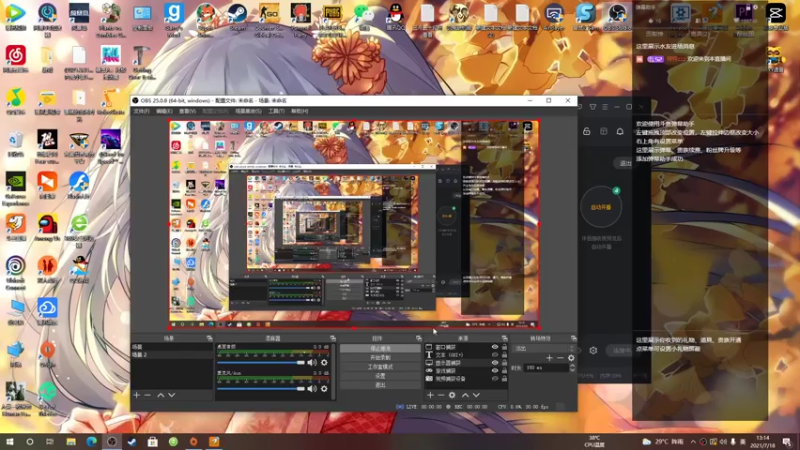800x450 pixels.
Task: Add a new scene with plus icon
Action: (x=136, y=395)
